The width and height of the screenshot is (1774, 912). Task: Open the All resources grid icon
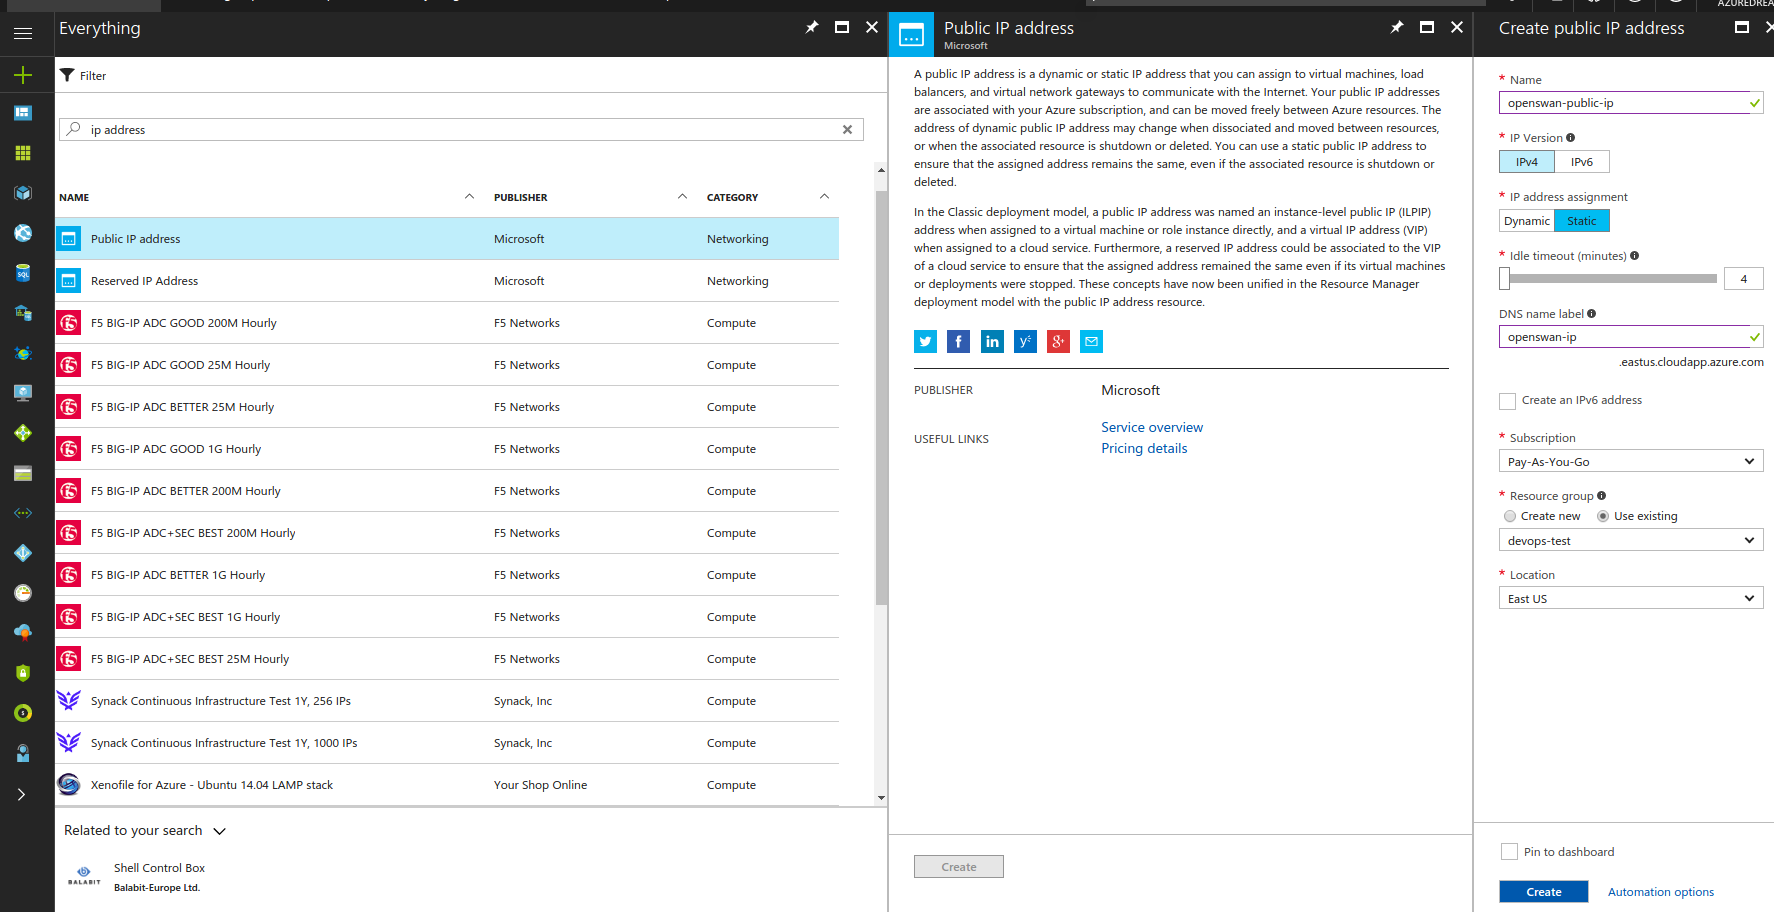tap(23, 153)
